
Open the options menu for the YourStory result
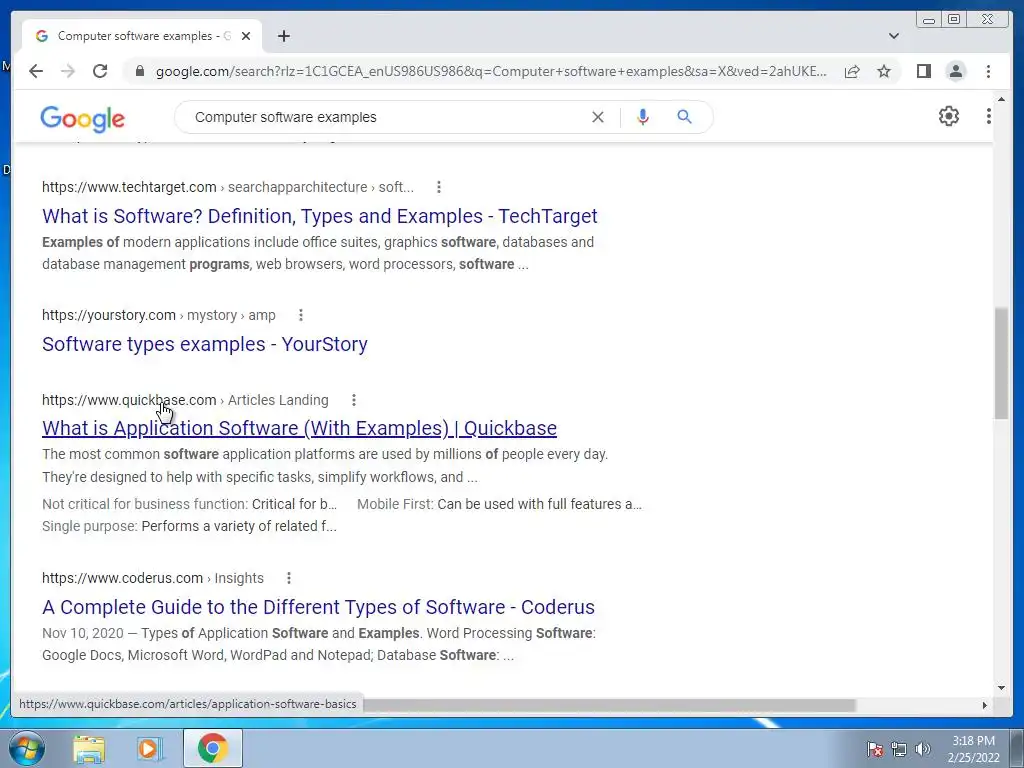pos(301,315)
